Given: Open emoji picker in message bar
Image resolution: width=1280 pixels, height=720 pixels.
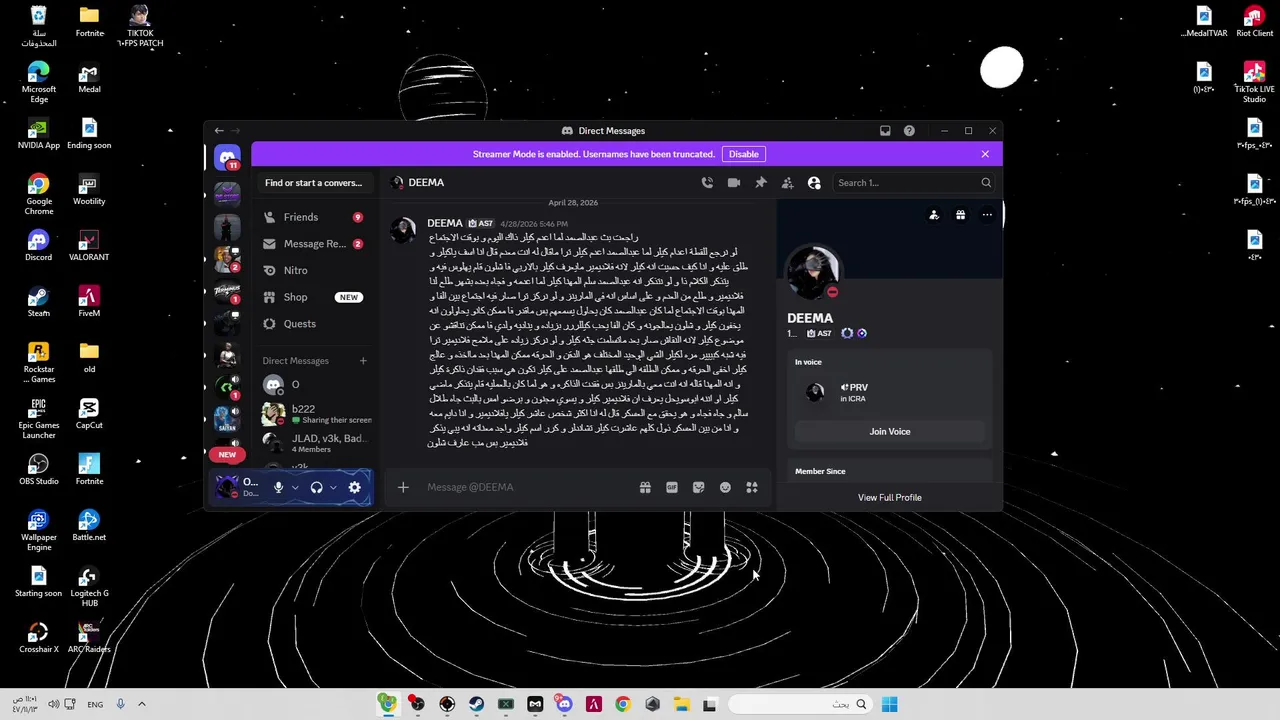Looking at the screenshot, I should pyautogui.click(x=725, y=487).
